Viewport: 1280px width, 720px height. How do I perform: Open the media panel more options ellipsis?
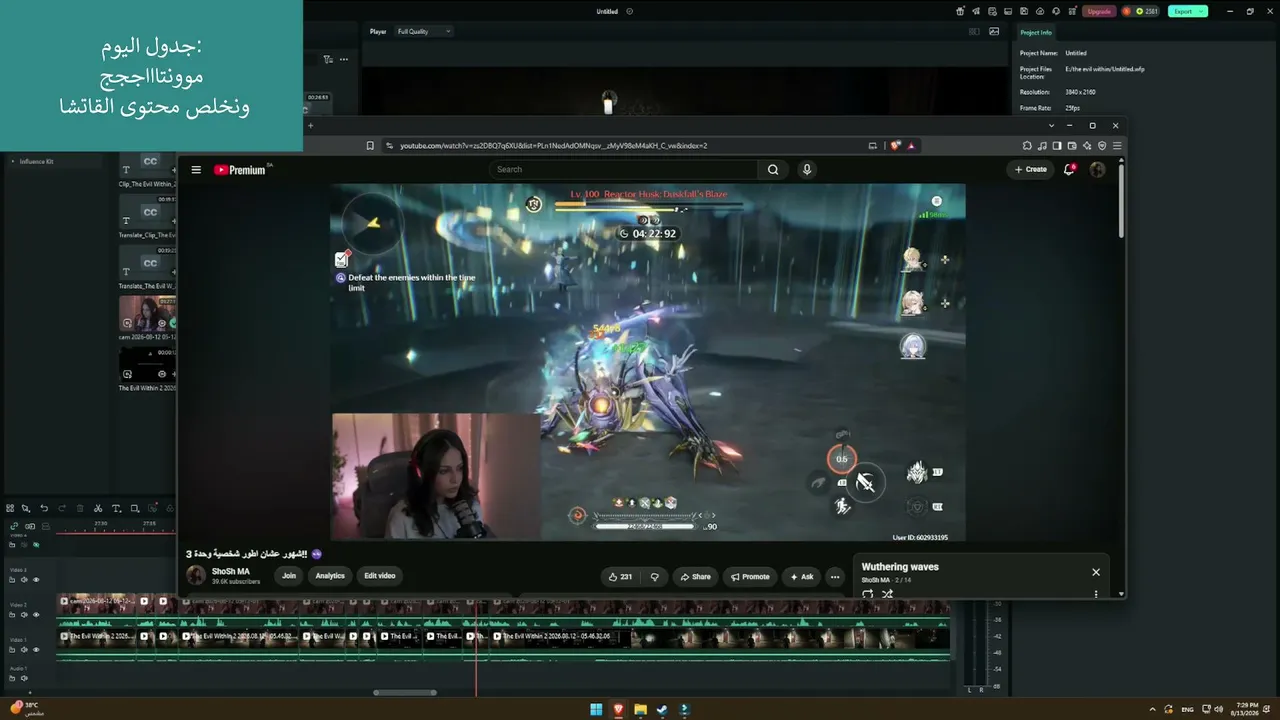pyautogui.click(x=343, y=59)
